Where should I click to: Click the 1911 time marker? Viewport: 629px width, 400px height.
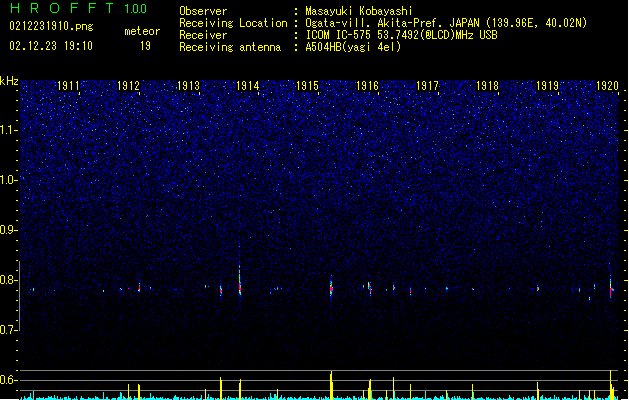pos(68,86)
